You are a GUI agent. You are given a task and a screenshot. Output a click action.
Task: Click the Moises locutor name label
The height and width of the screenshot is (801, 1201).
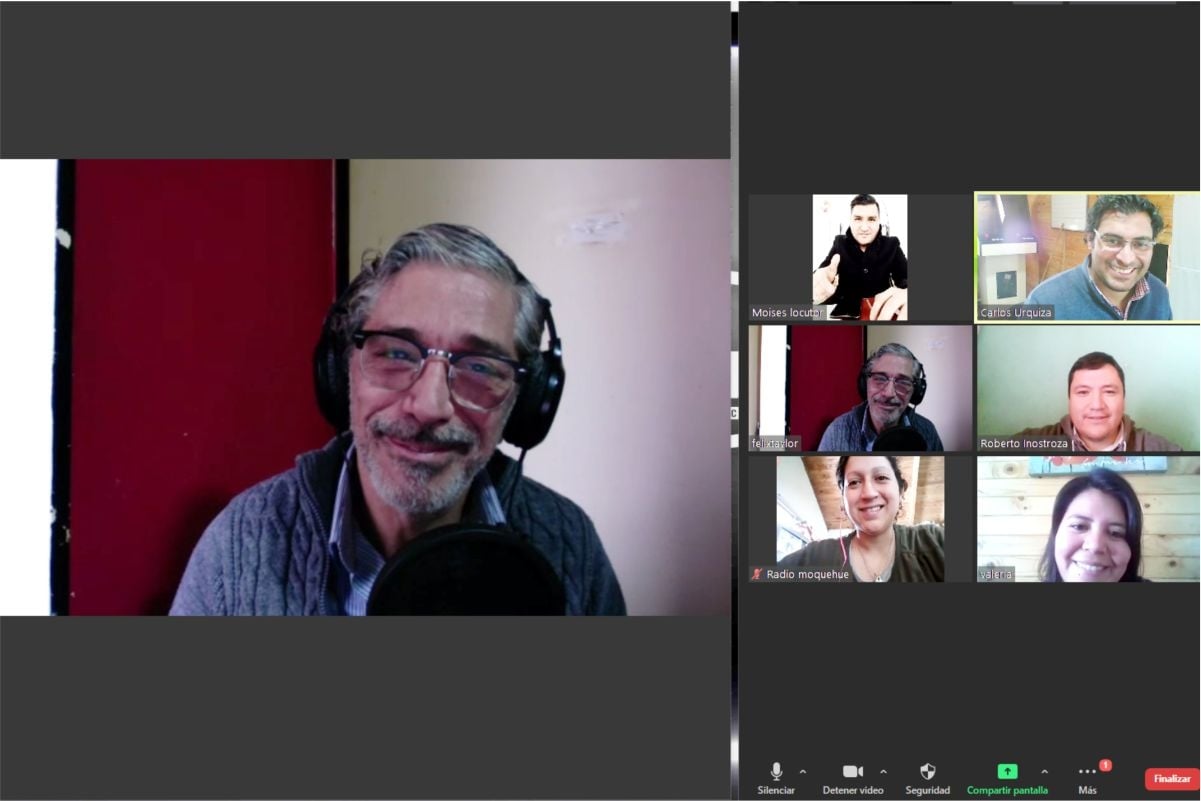787,313
